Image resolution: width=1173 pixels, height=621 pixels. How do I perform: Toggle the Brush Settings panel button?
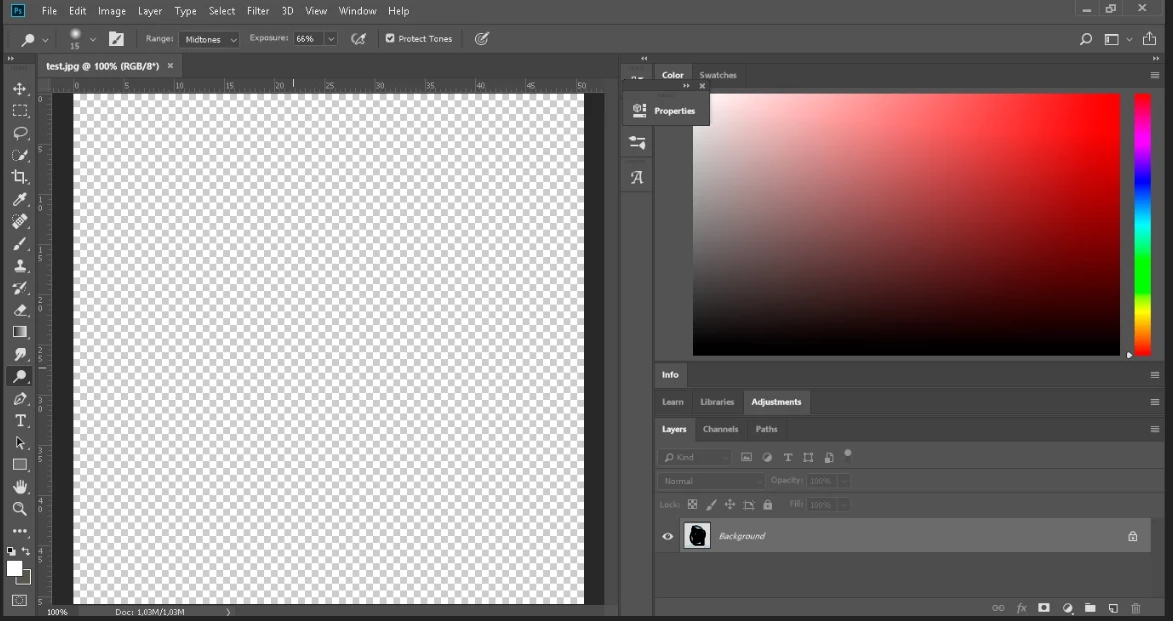coord(116,39)
